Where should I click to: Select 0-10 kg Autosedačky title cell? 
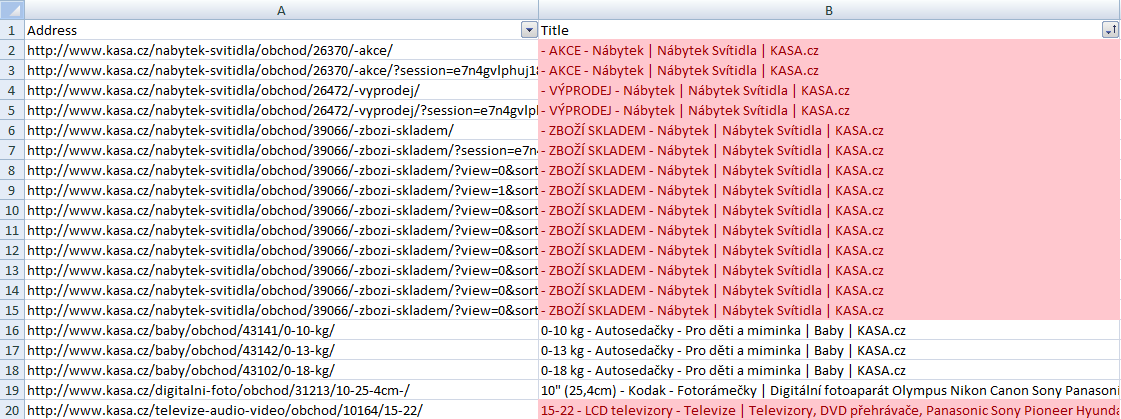pos(829,330)
